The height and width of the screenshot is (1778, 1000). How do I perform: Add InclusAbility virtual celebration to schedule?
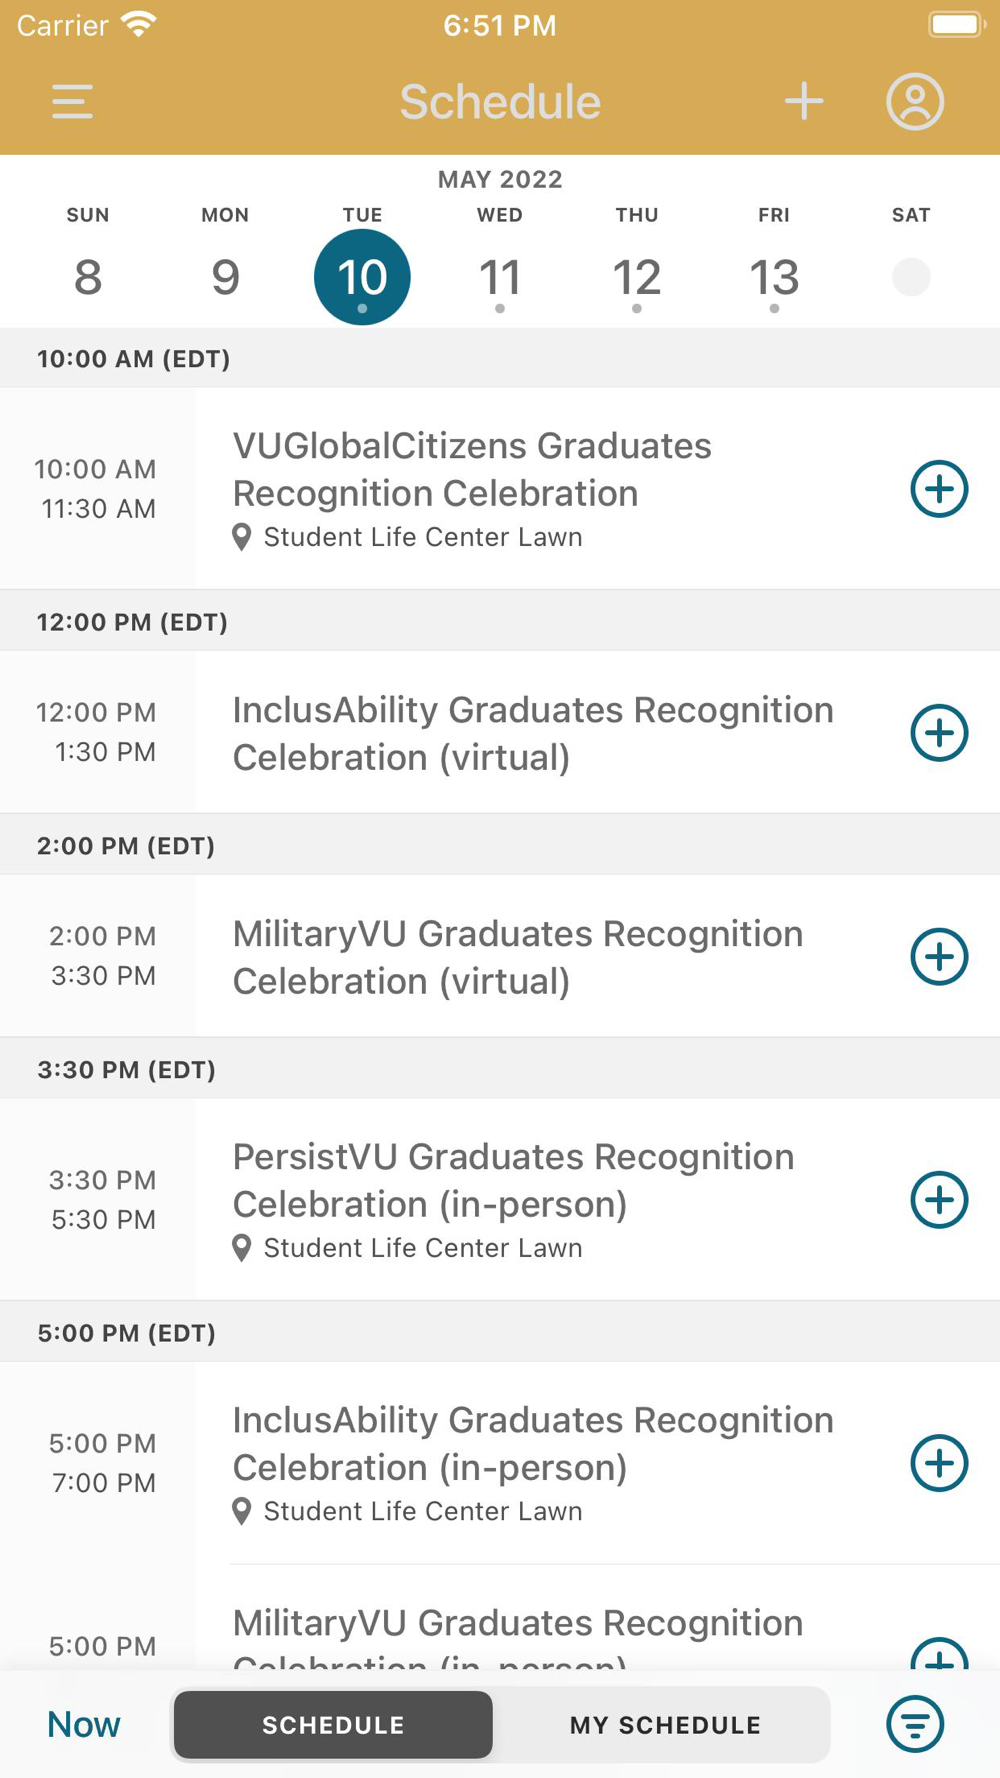(939, 733)
